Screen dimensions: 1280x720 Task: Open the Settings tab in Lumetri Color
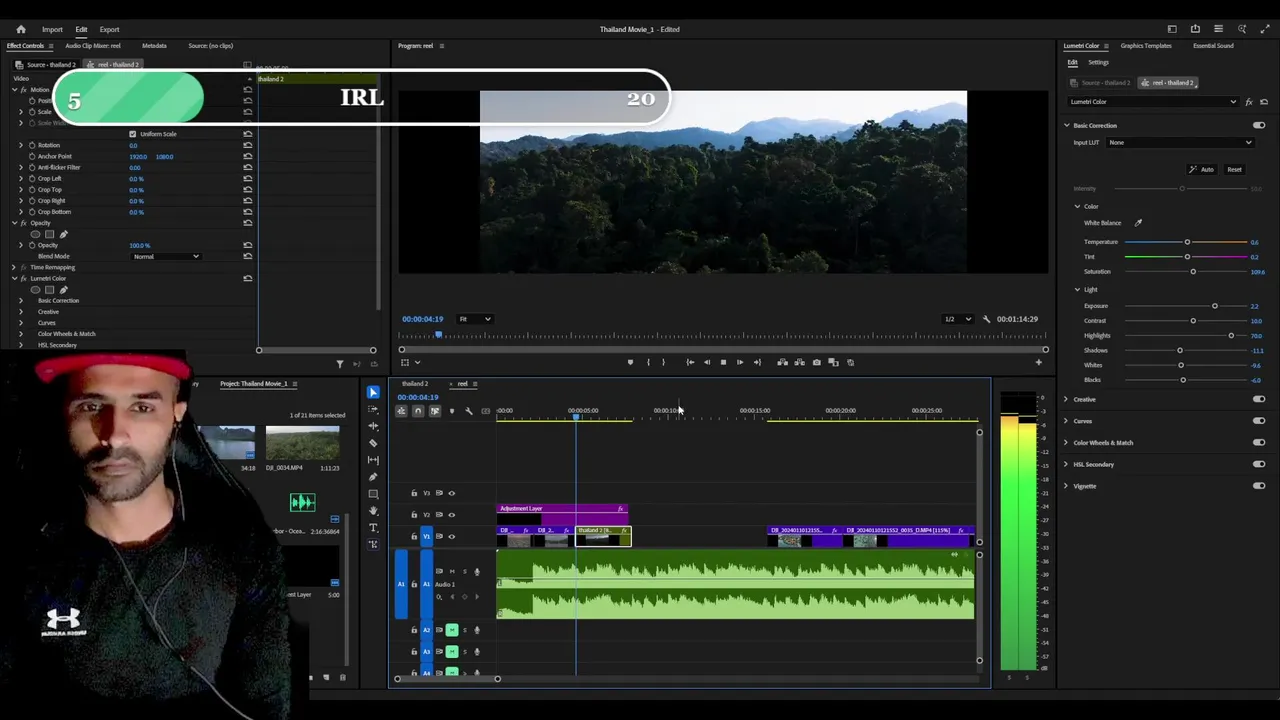1098,63
